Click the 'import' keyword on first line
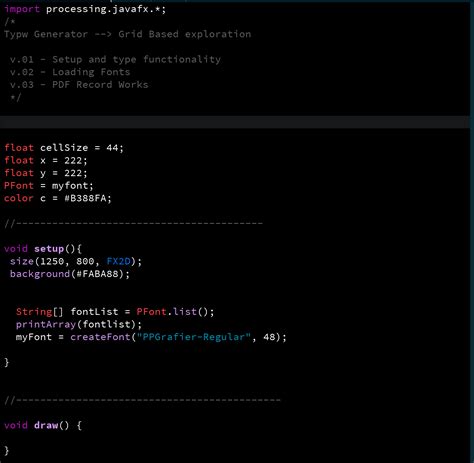Image resolution: width=474 pixels, height=463 pixels. click(22, 9)
